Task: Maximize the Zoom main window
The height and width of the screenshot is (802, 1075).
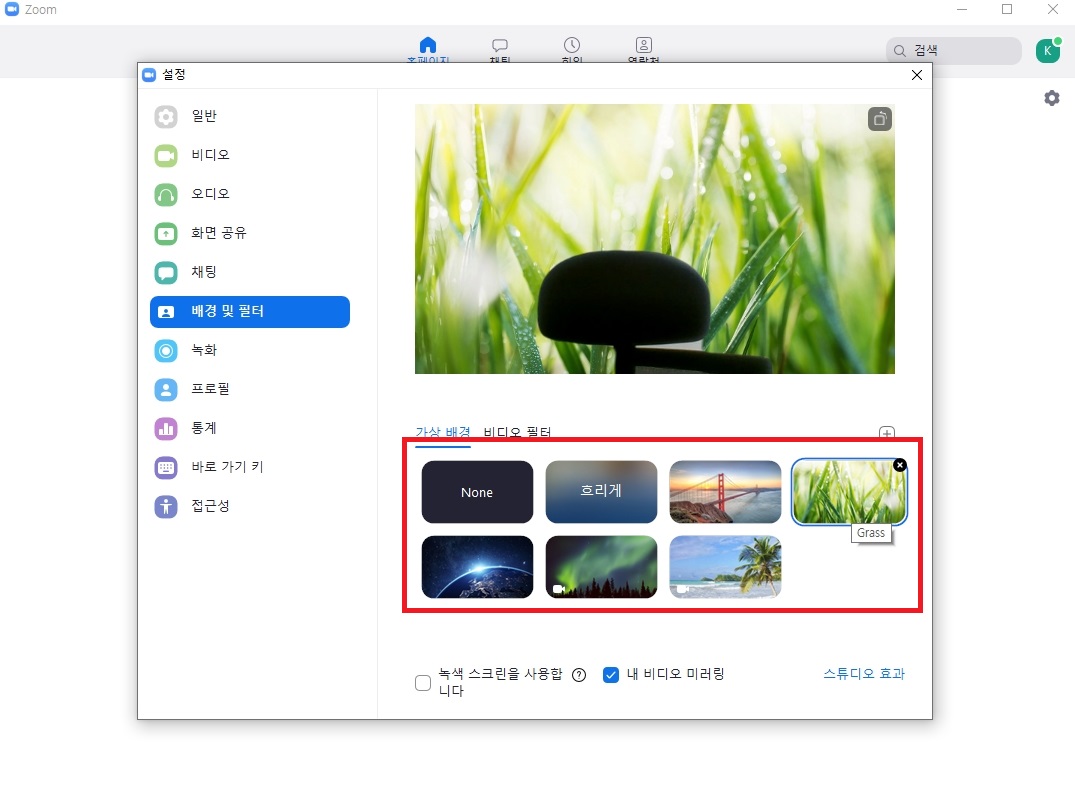Action: pos(1007,9)
